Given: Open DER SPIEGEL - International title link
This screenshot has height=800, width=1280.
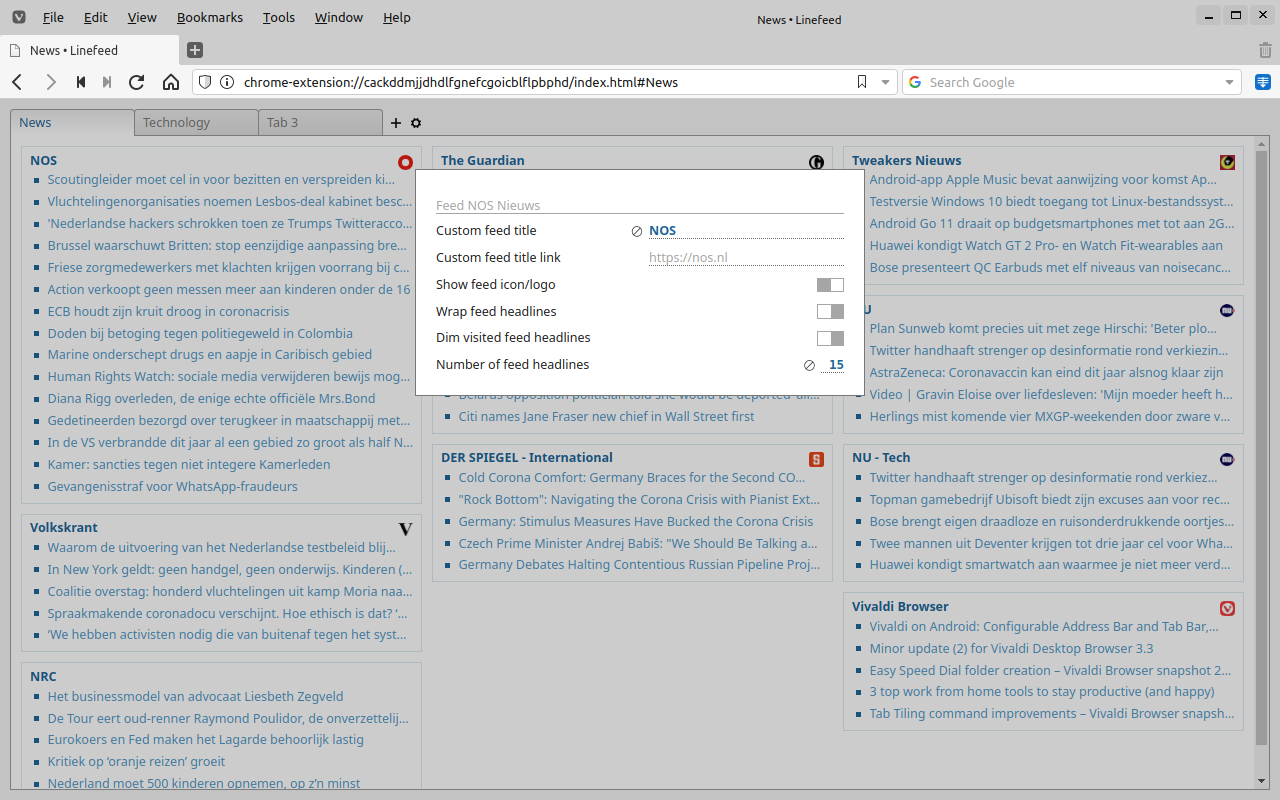Looking at the screenshot, I should pos(527,457).
